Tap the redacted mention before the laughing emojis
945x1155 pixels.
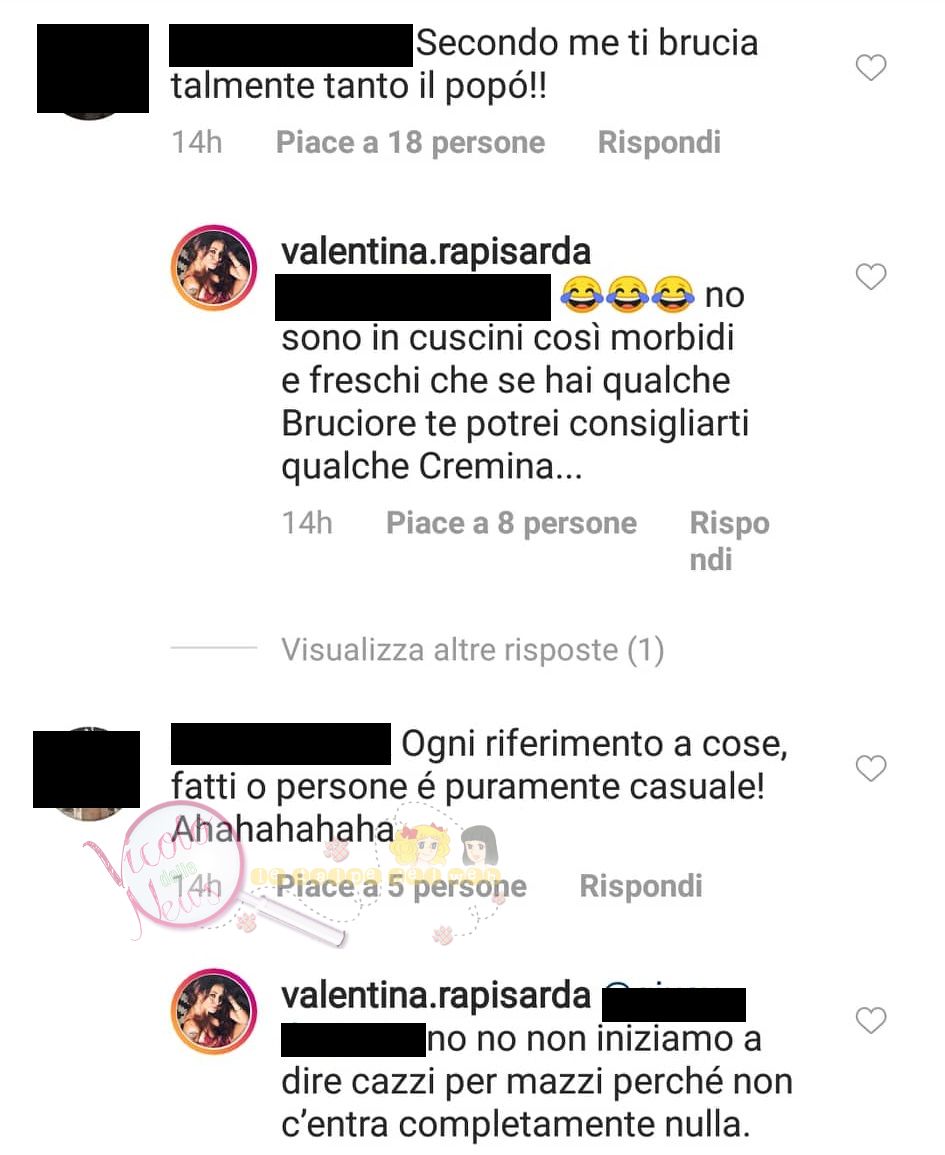coord(412,297)
